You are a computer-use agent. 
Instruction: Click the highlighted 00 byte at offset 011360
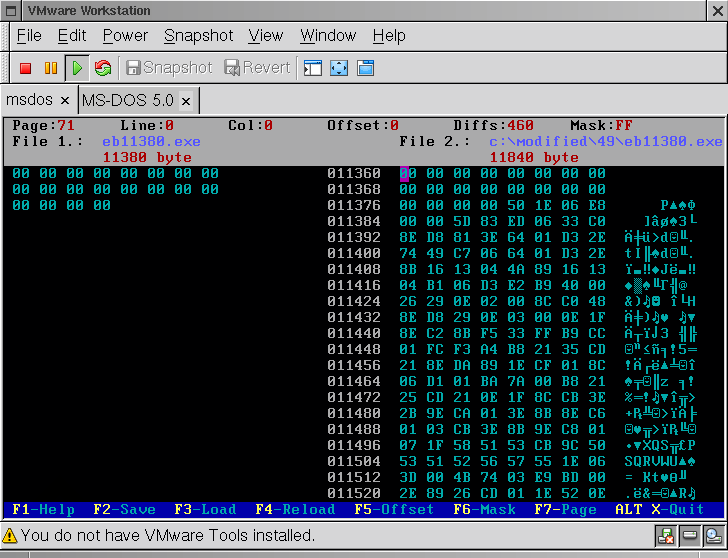coord(408,174)
